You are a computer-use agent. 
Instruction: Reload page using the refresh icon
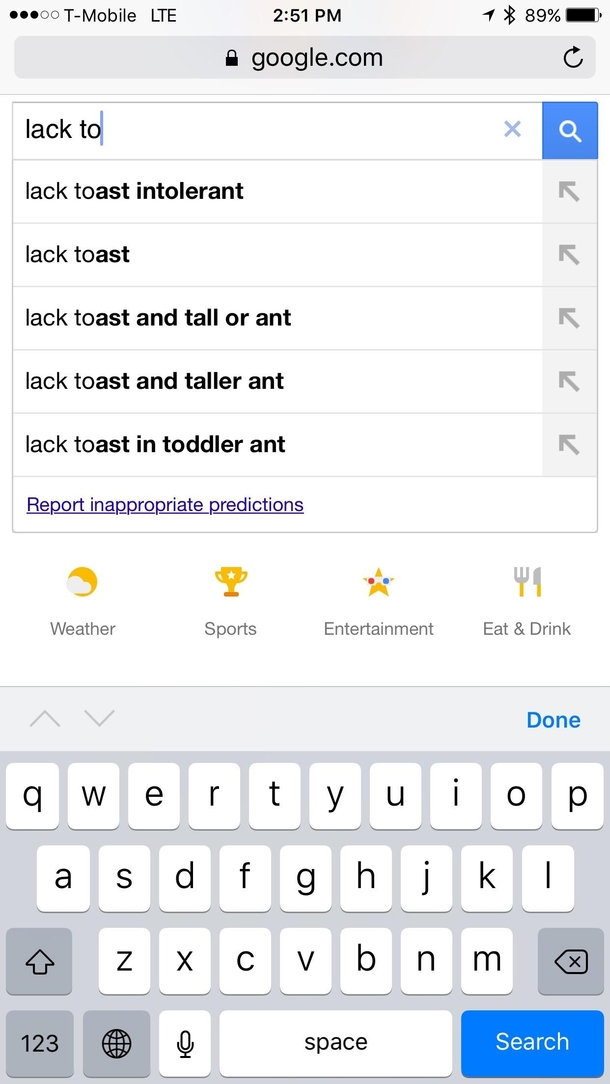click(x=573, y=57)
